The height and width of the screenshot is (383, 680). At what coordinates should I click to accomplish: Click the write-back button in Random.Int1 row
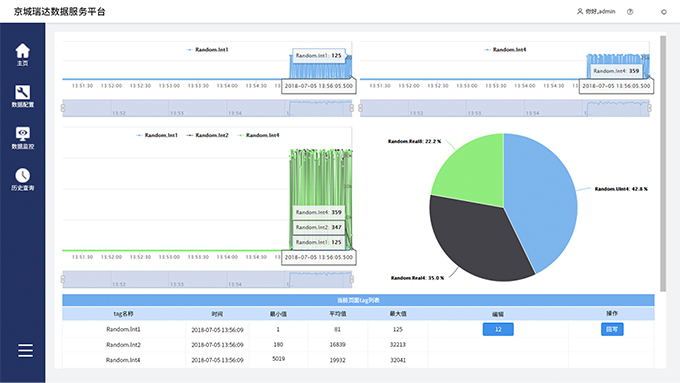612,329
